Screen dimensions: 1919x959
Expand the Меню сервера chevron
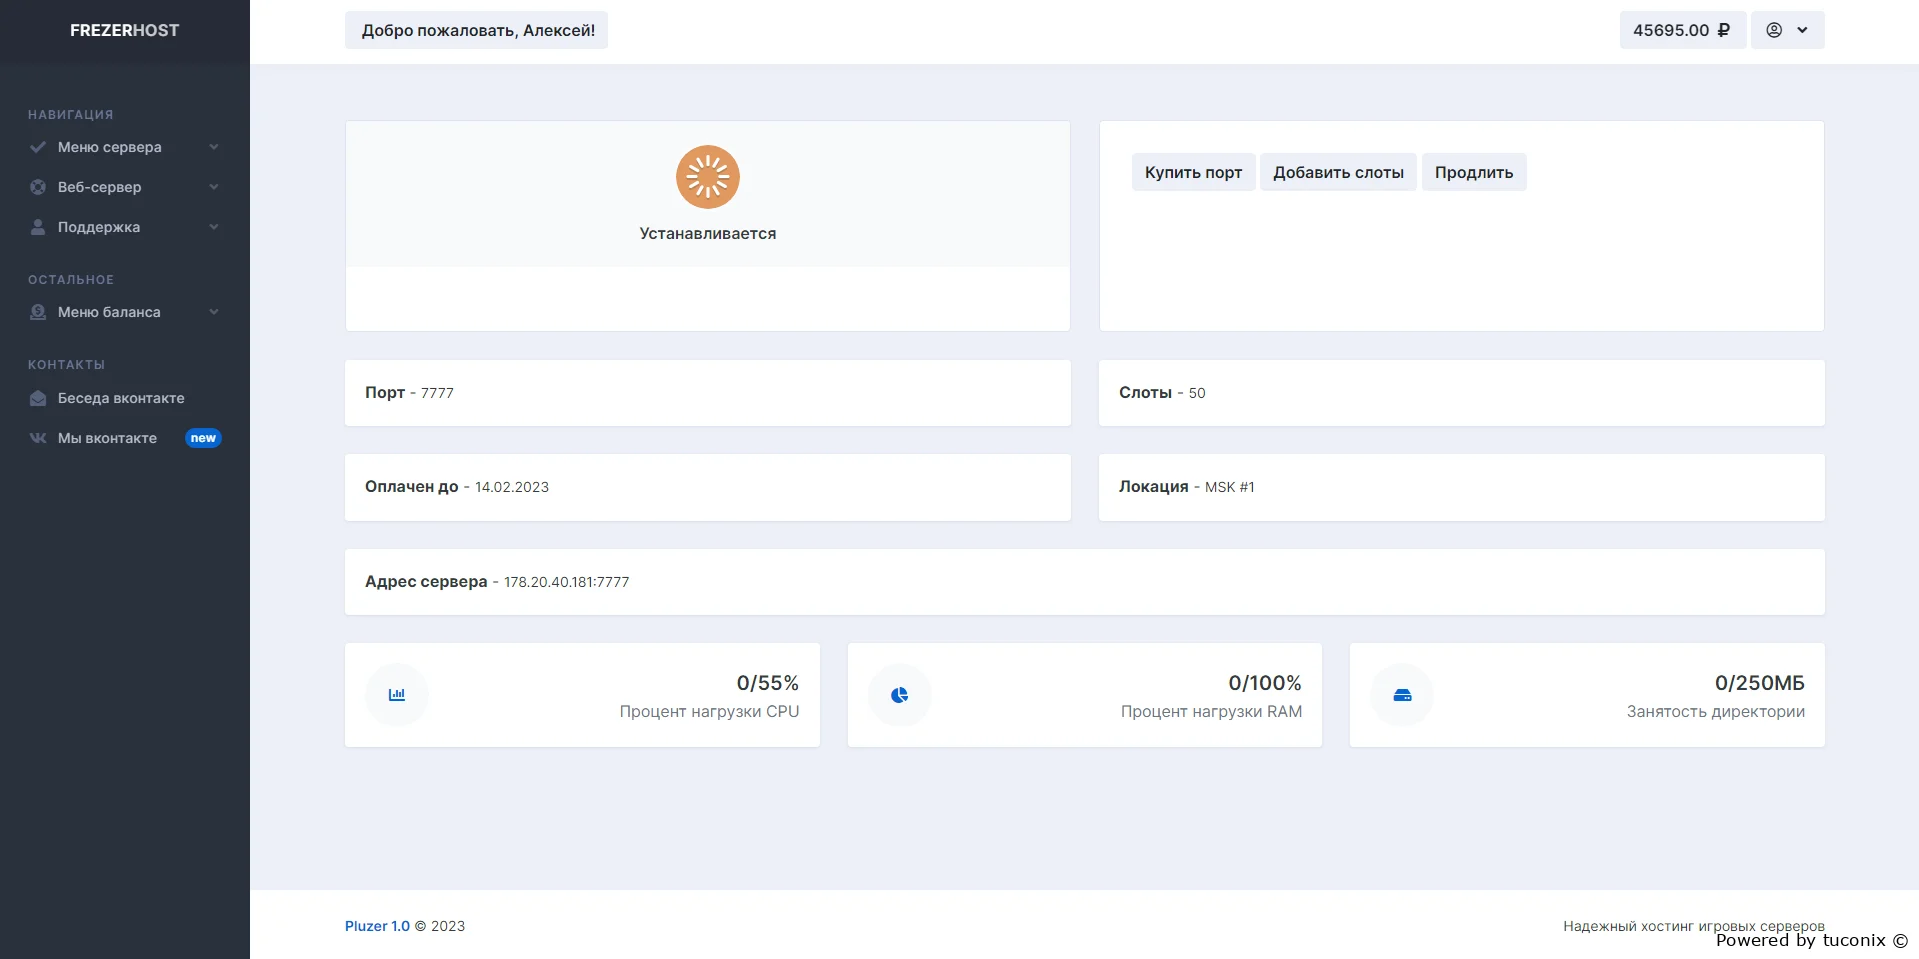pyautogui.click(x=214, y=147)
